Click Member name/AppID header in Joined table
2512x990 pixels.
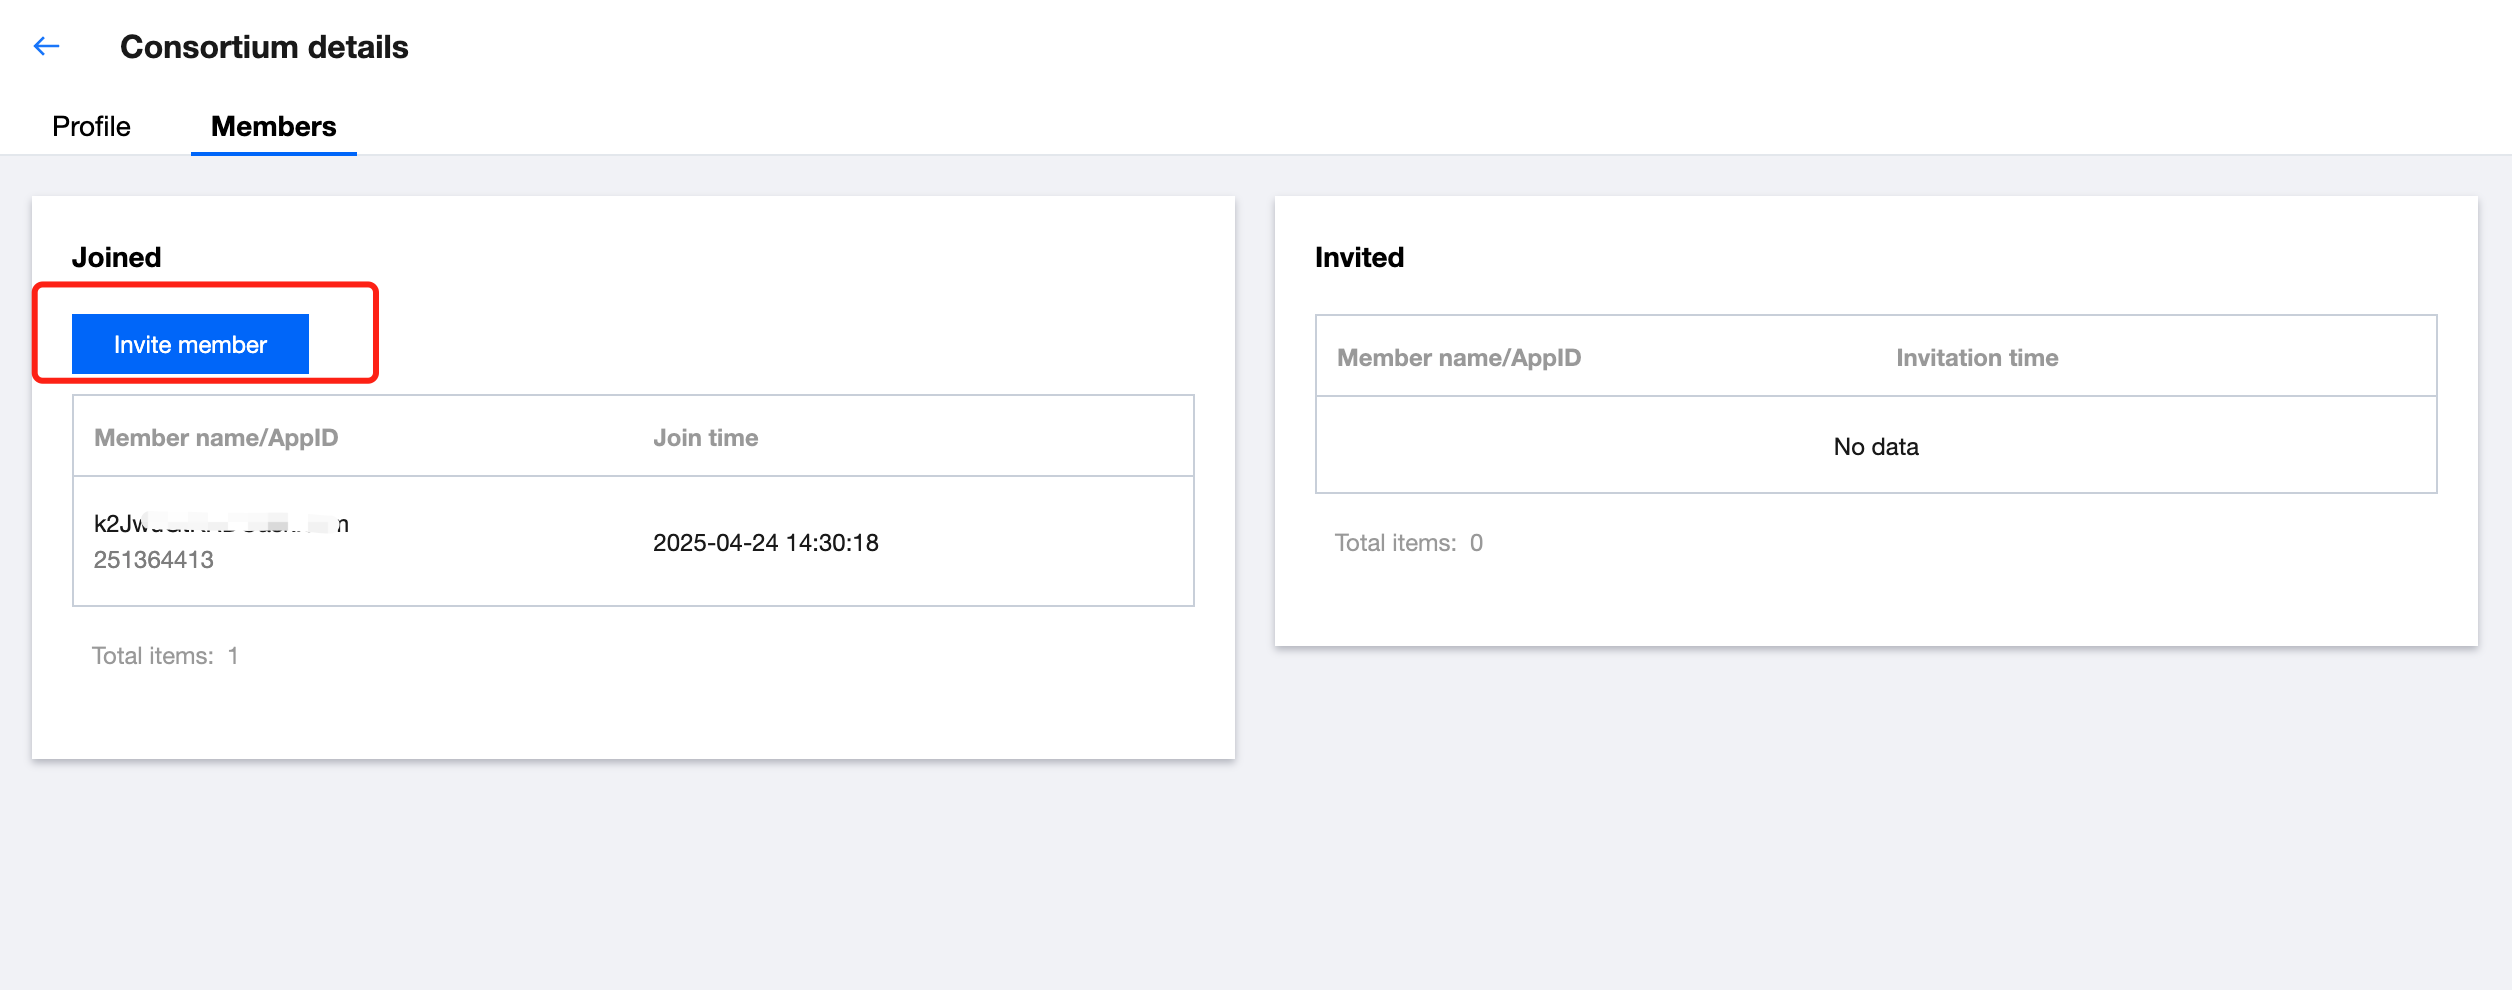[x=216, y=438]
